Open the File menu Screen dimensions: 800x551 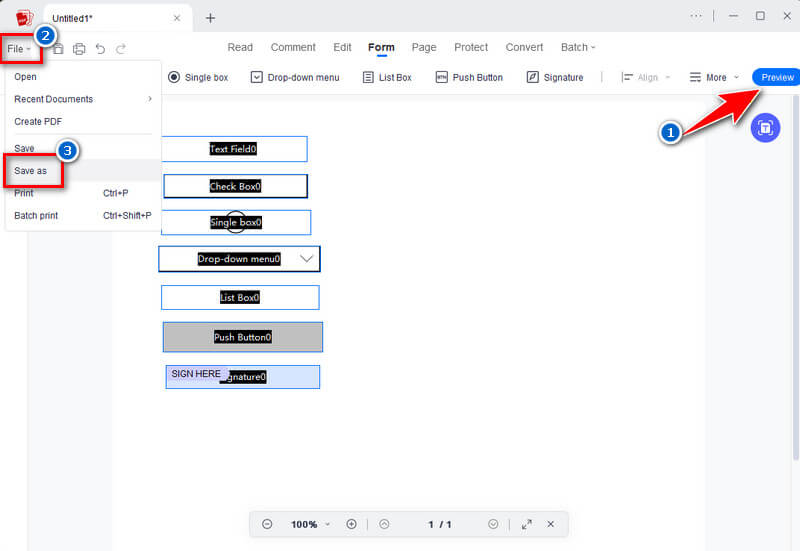[19, 49]
